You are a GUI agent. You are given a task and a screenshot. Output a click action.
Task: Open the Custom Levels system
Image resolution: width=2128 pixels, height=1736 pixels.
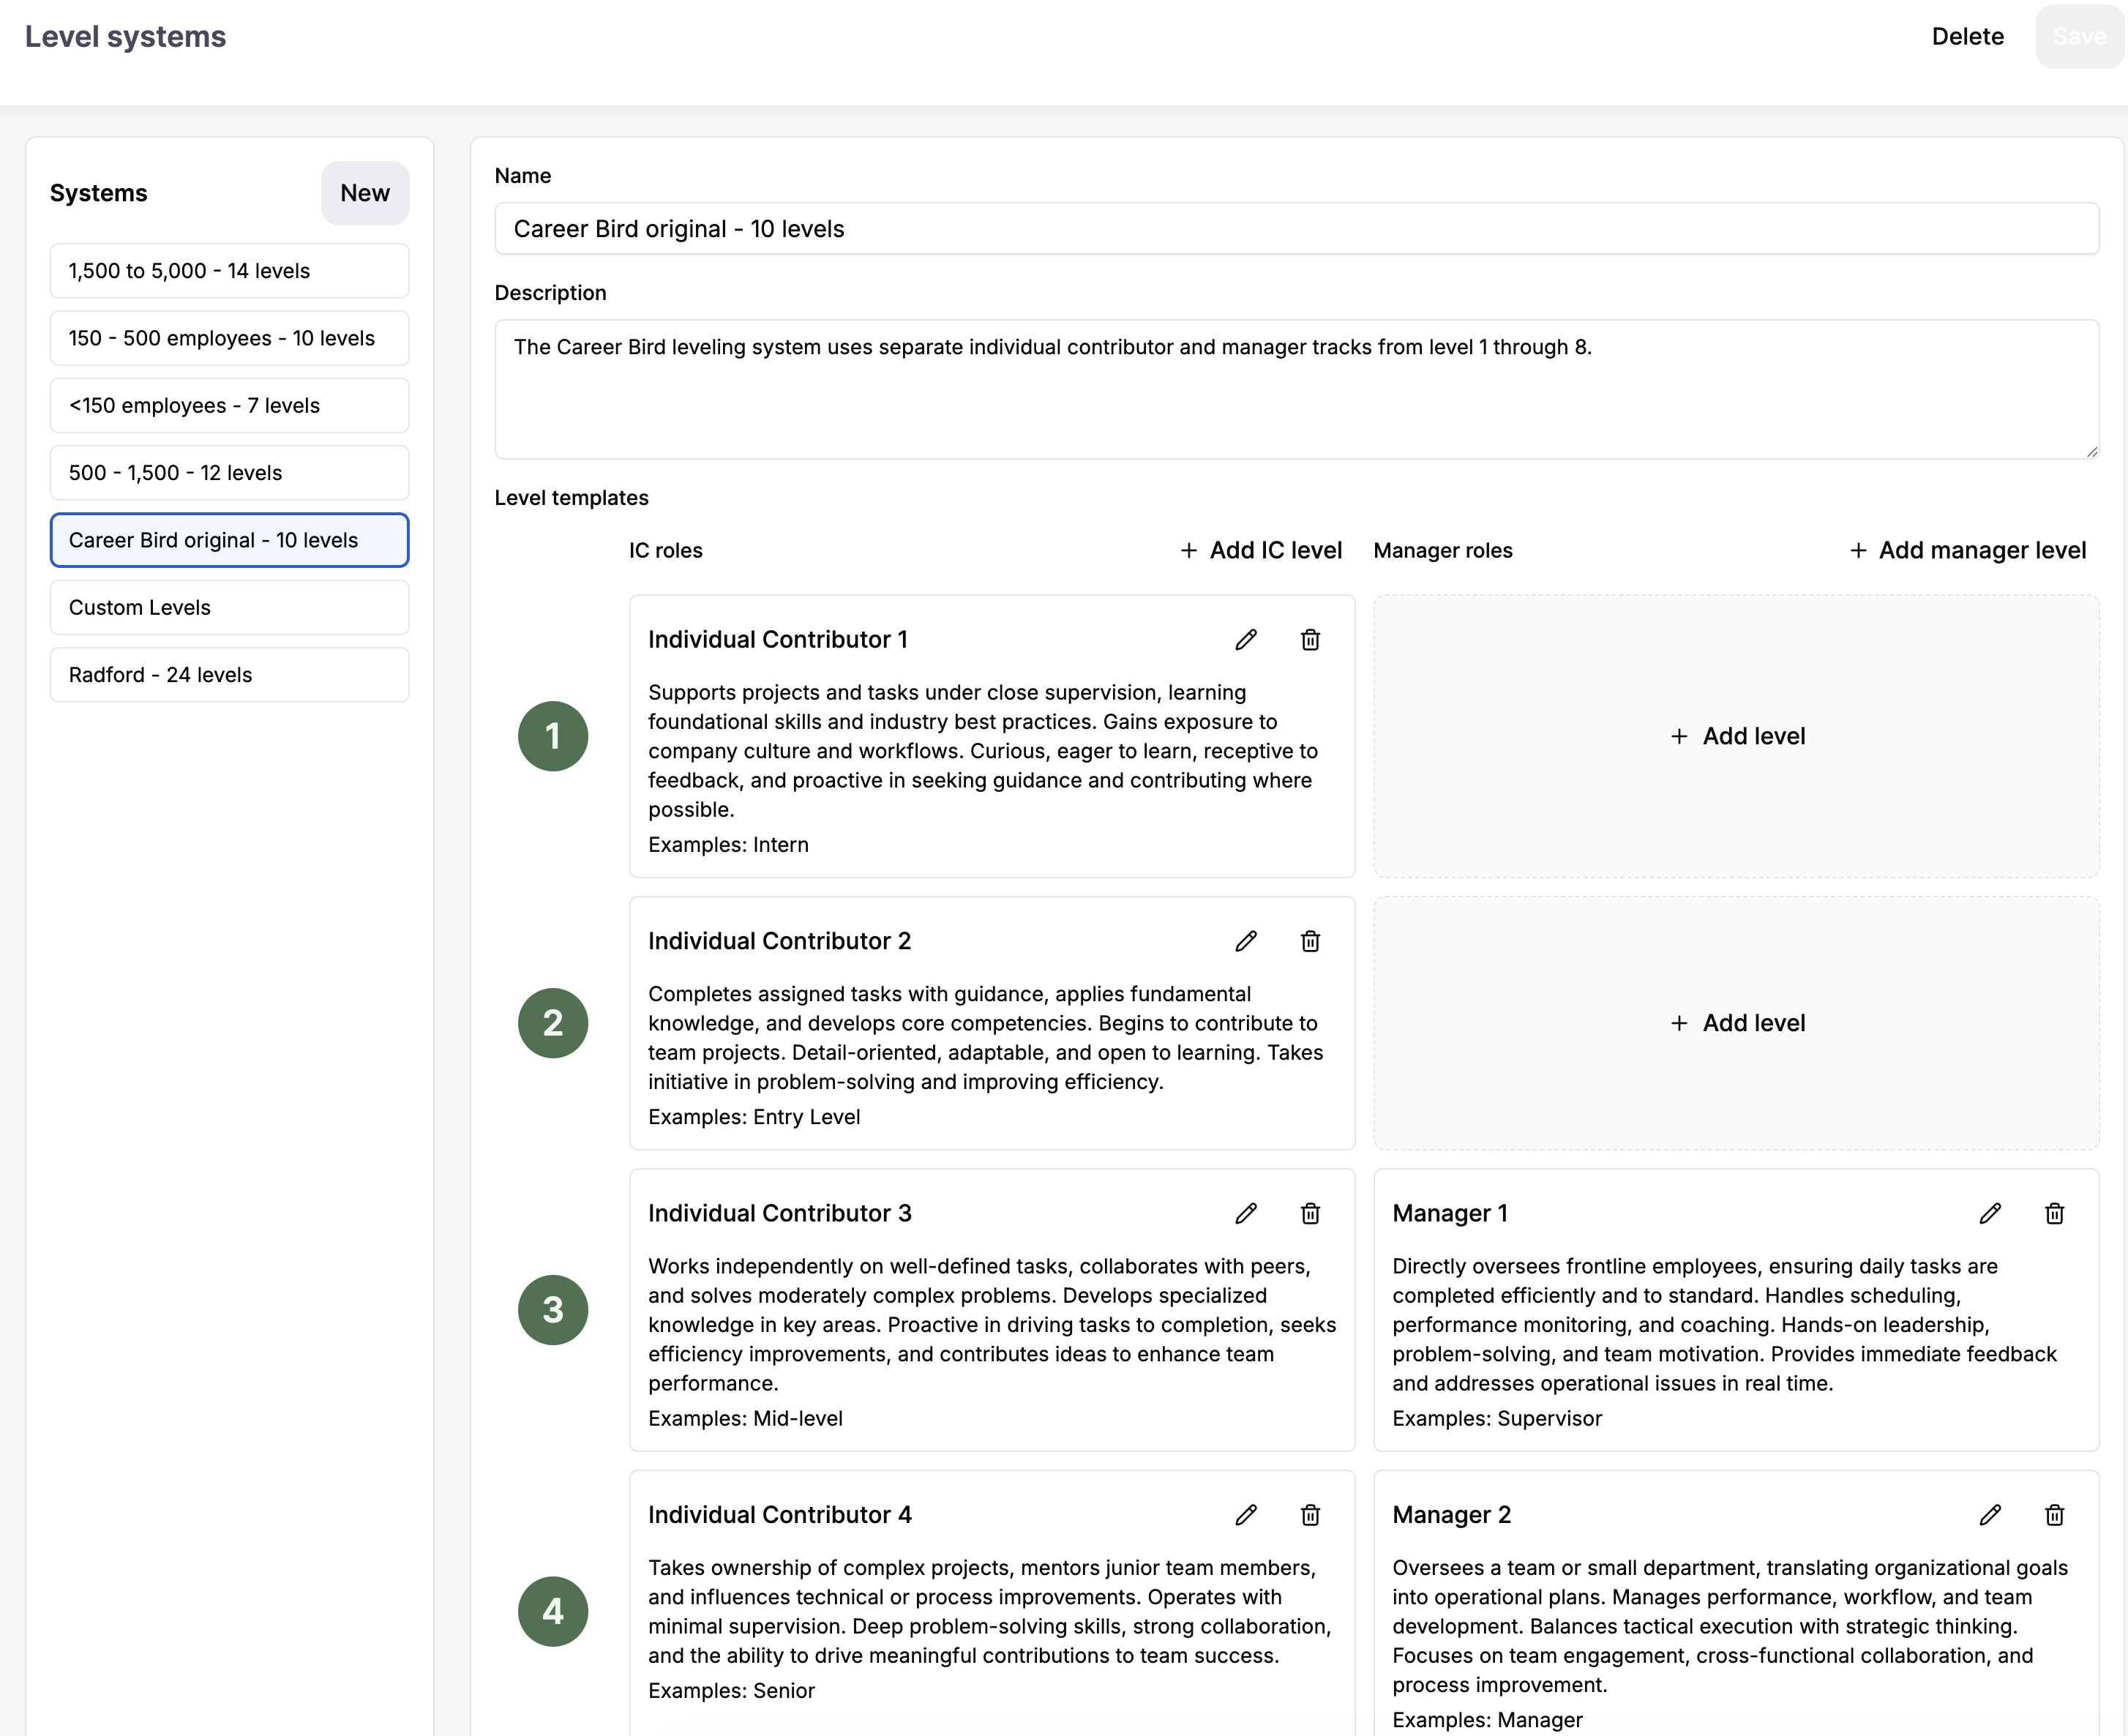[x=229, y=608]
